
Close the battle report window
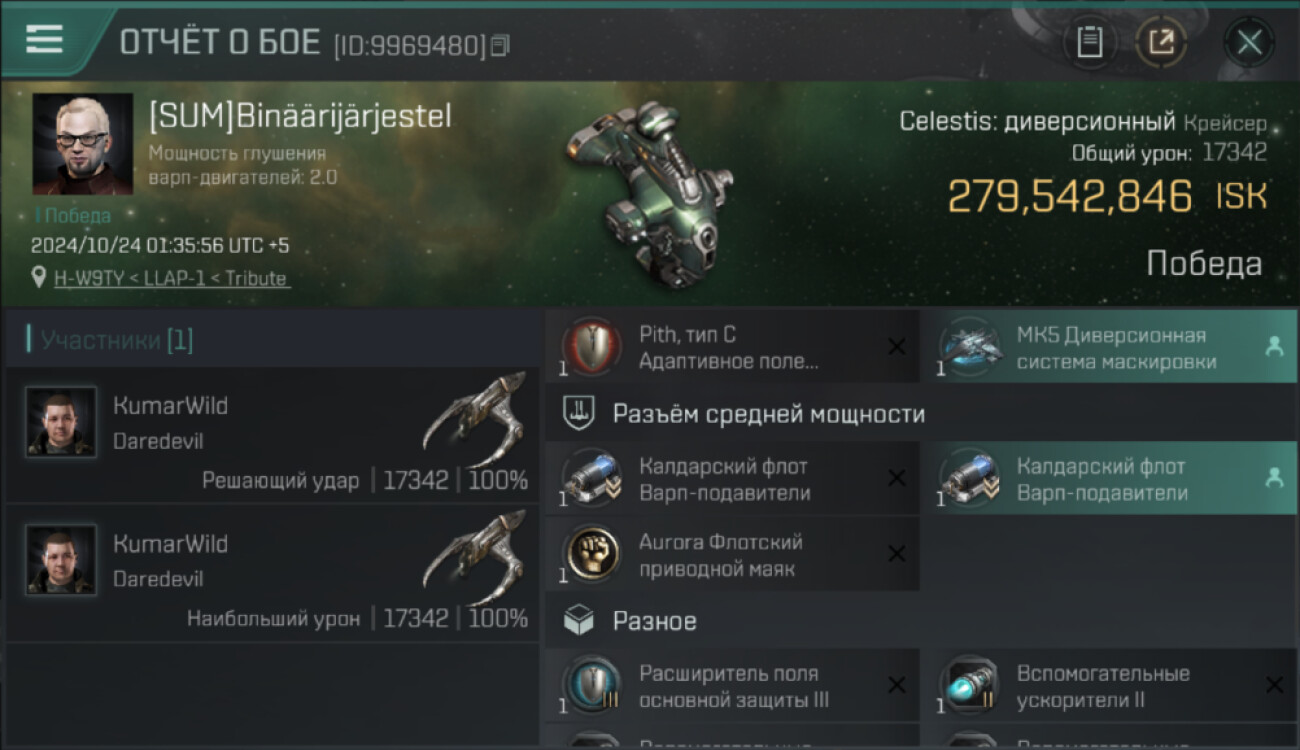click(1249, 43)
